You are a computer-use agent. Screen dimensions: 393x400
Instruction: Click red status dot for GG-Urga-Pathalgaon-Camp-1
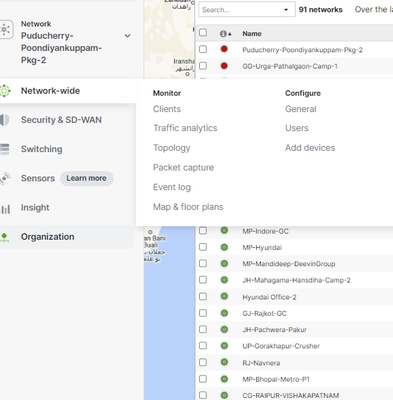(x=224, y=66)
